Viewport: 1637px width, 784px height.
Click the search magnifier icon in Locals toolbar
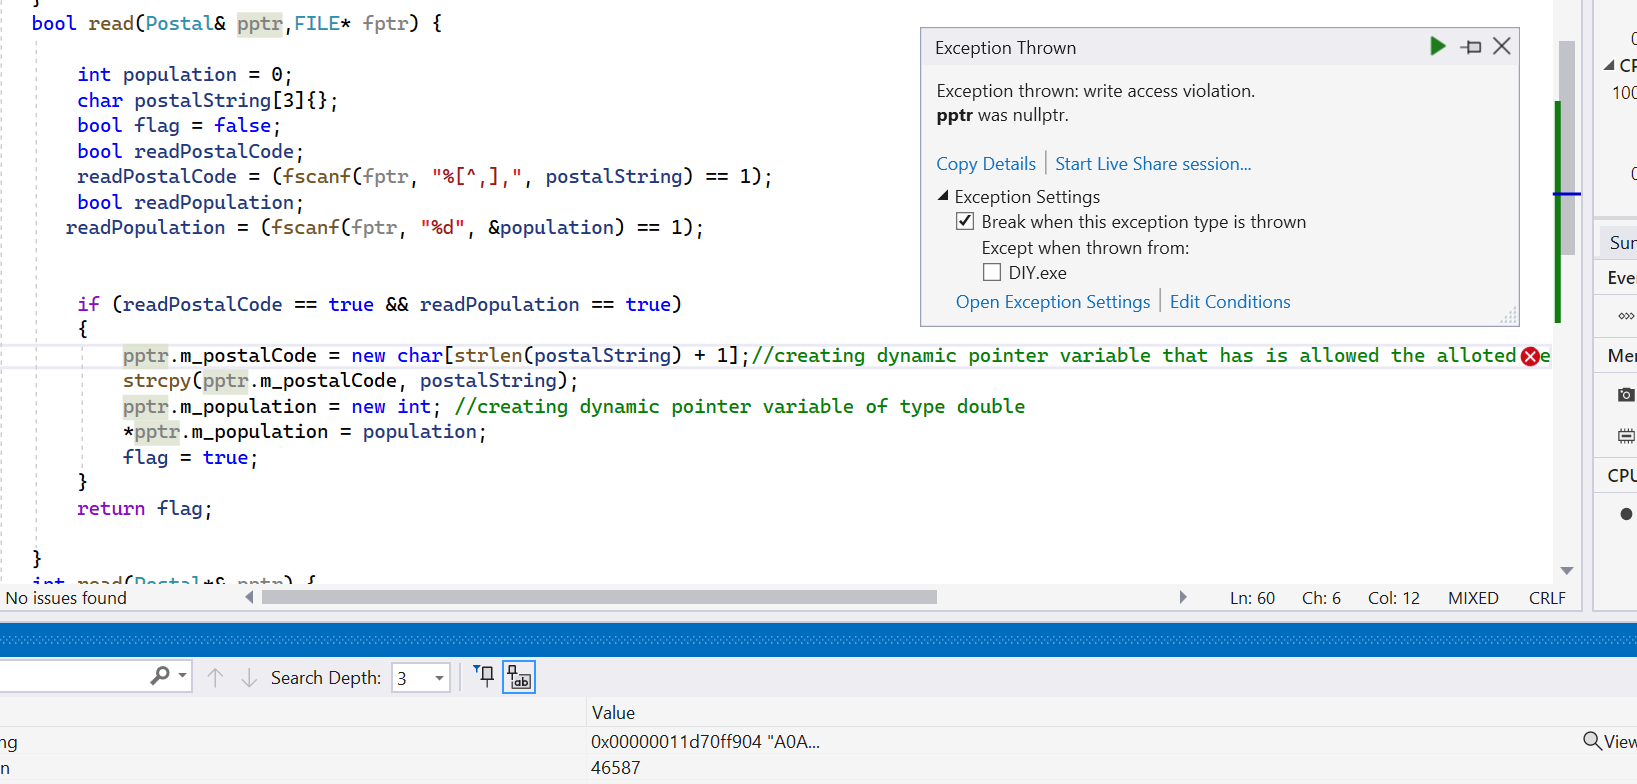160,676
